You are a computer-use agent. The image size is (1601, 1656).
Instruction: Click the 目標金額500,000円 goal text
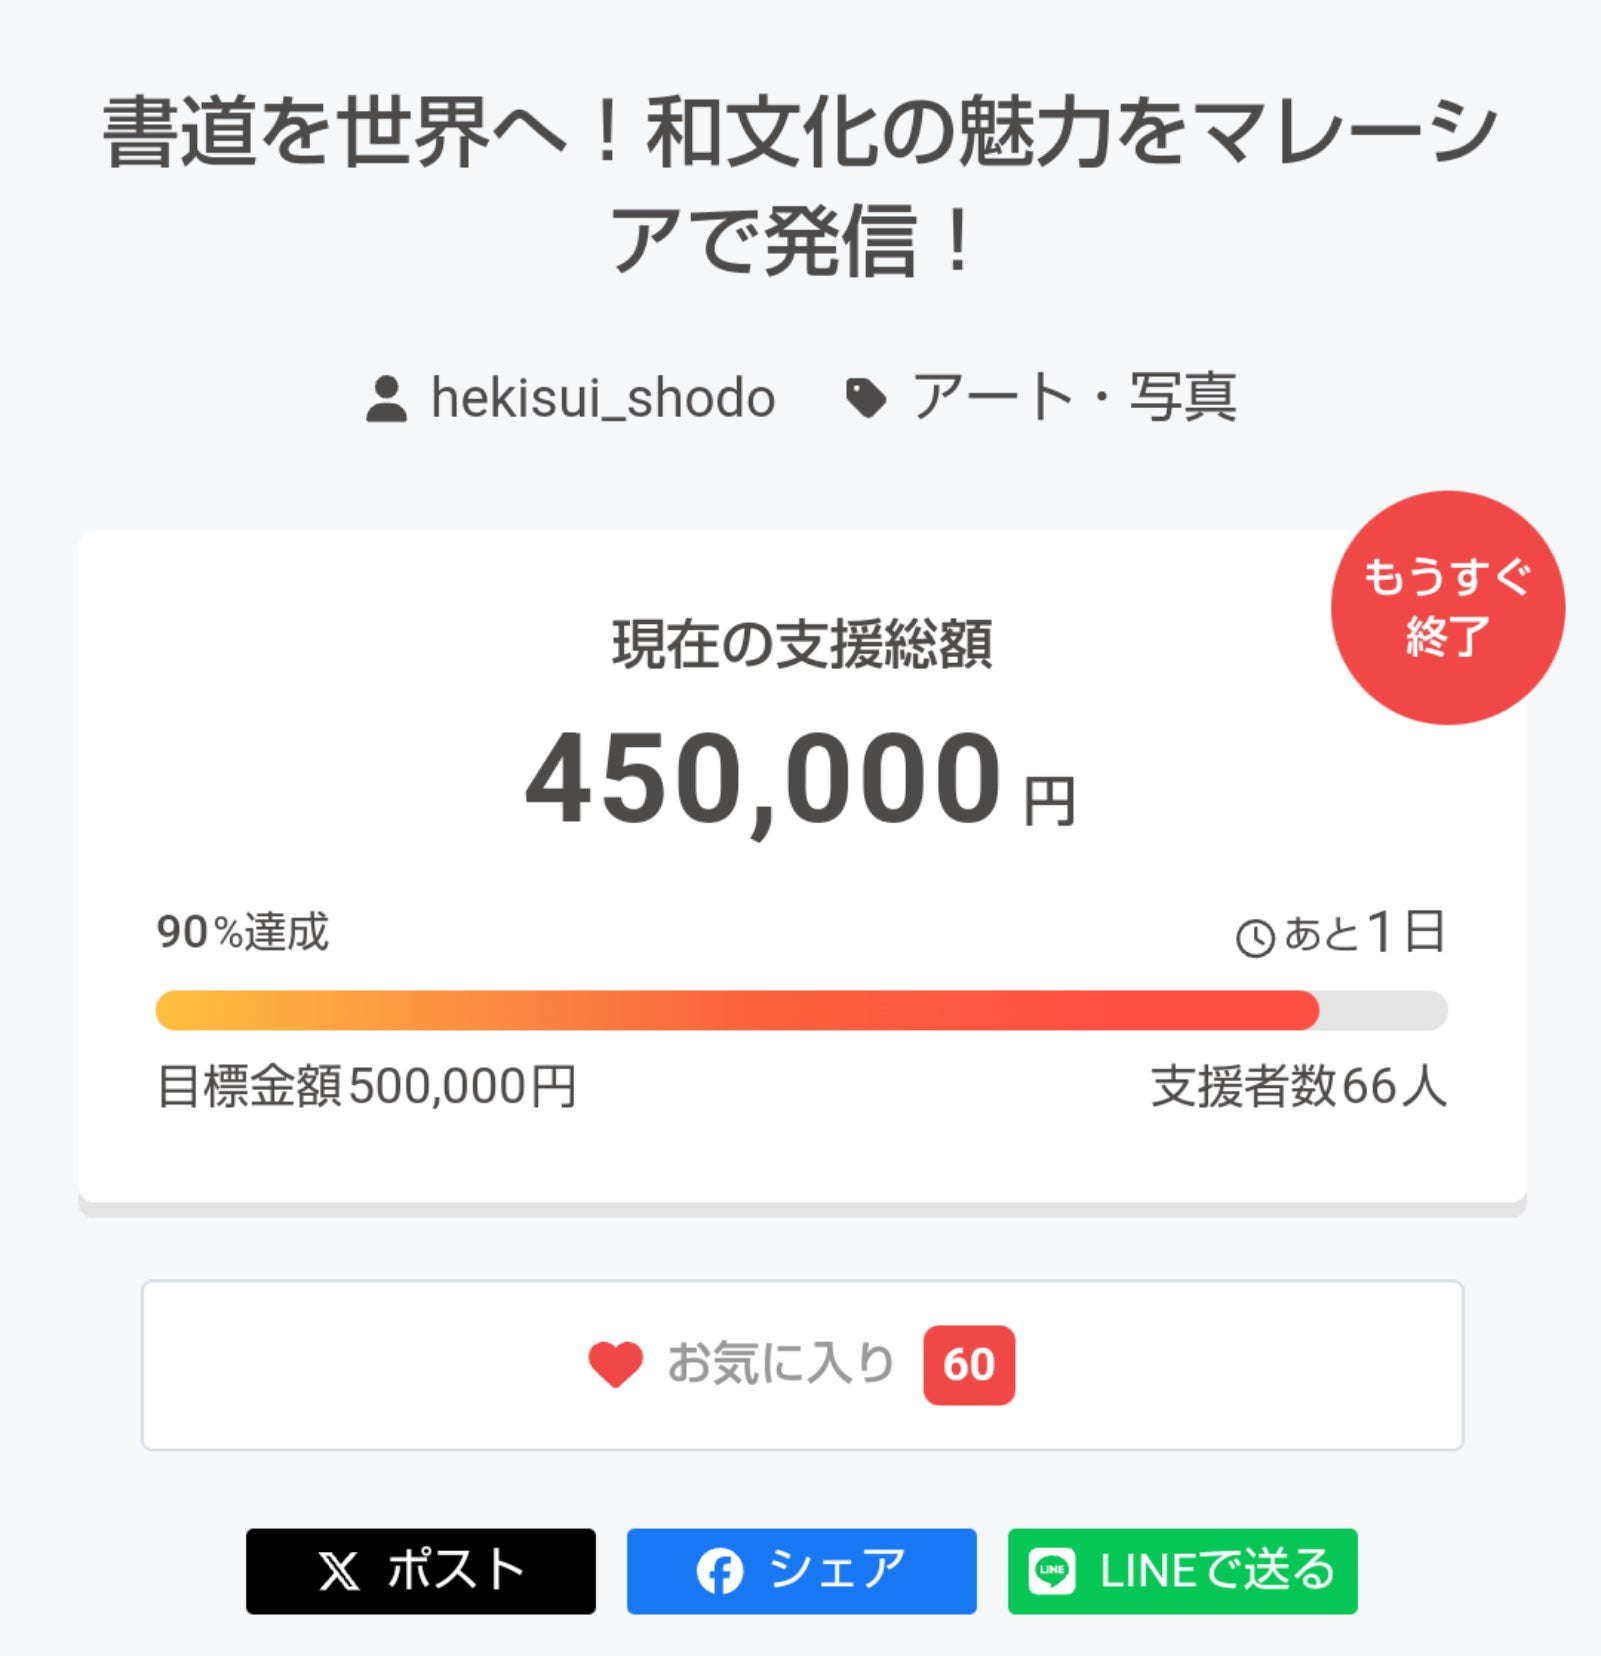point(366,1086)
